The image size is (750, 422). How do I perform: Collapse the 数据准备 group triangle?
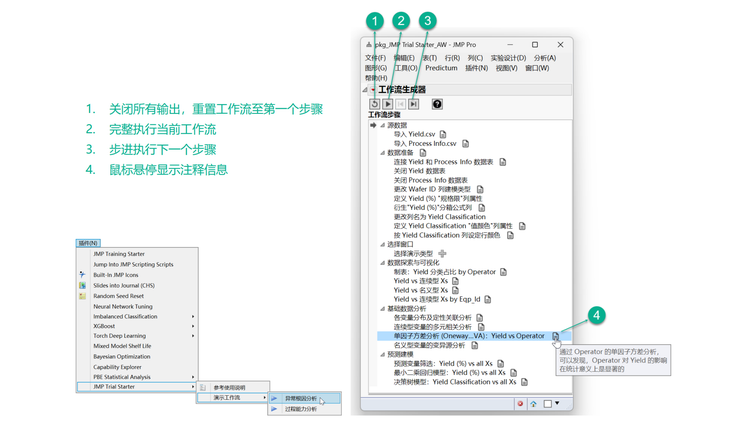click(383, 153)
